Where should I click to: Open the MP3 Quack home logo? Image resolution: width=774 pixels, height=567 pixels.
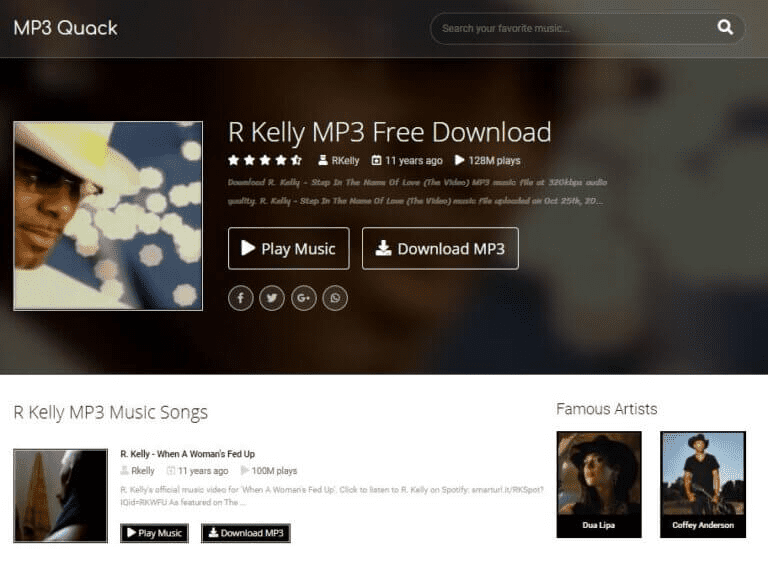pyautogui.click(x=66, y=28)
